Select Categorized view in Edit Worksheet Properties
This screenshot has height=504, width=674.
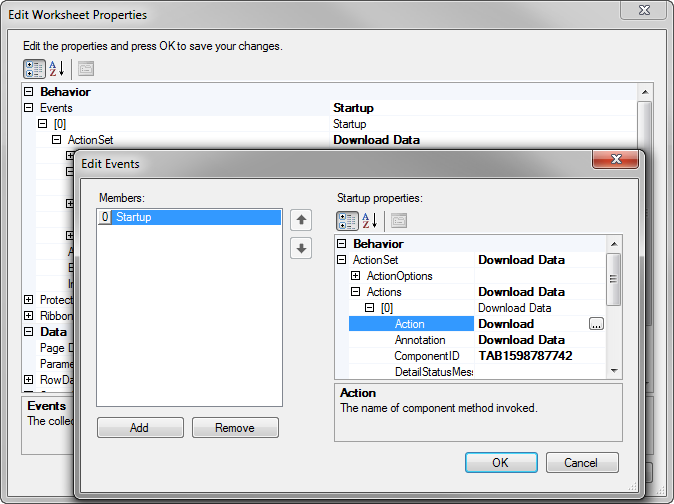click(34, 69)
